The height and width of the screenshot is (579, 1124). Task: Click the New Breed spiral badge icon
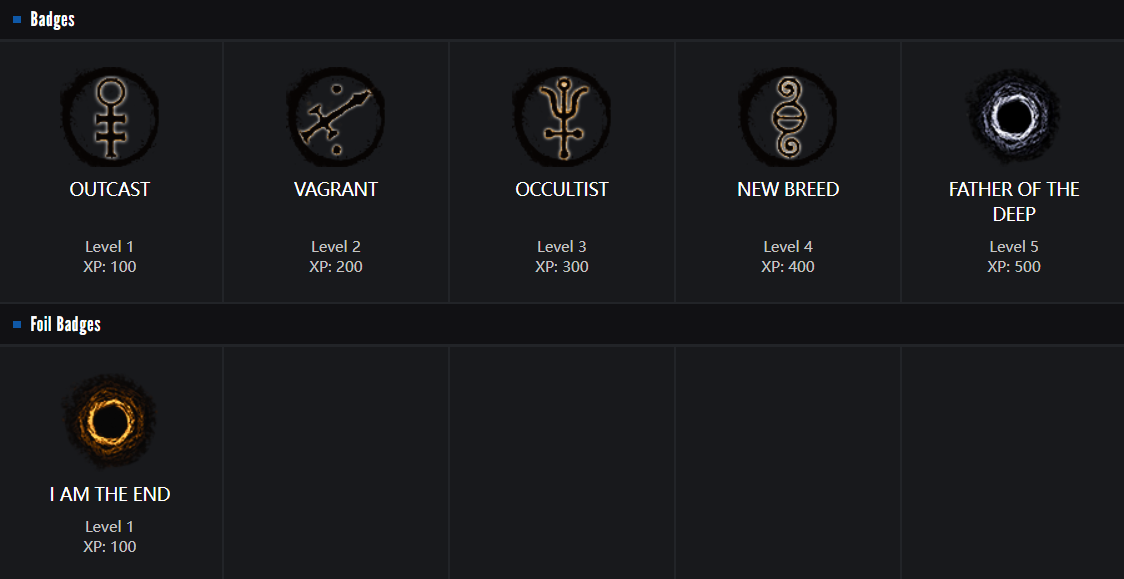[x=788, y=117]
